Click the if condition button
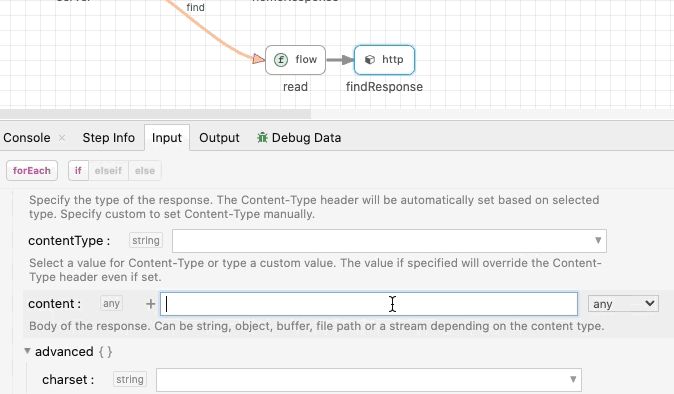674x394 pixels. [78, 171]
